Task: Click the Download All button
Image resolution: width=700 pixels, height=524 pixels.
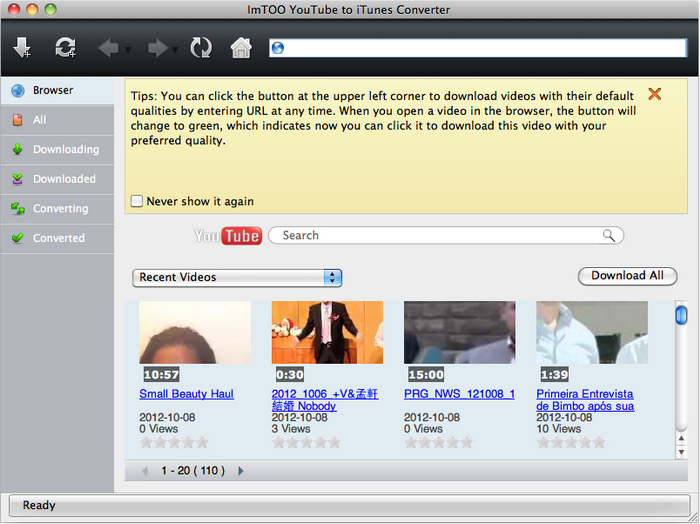Action: [627, 276]
